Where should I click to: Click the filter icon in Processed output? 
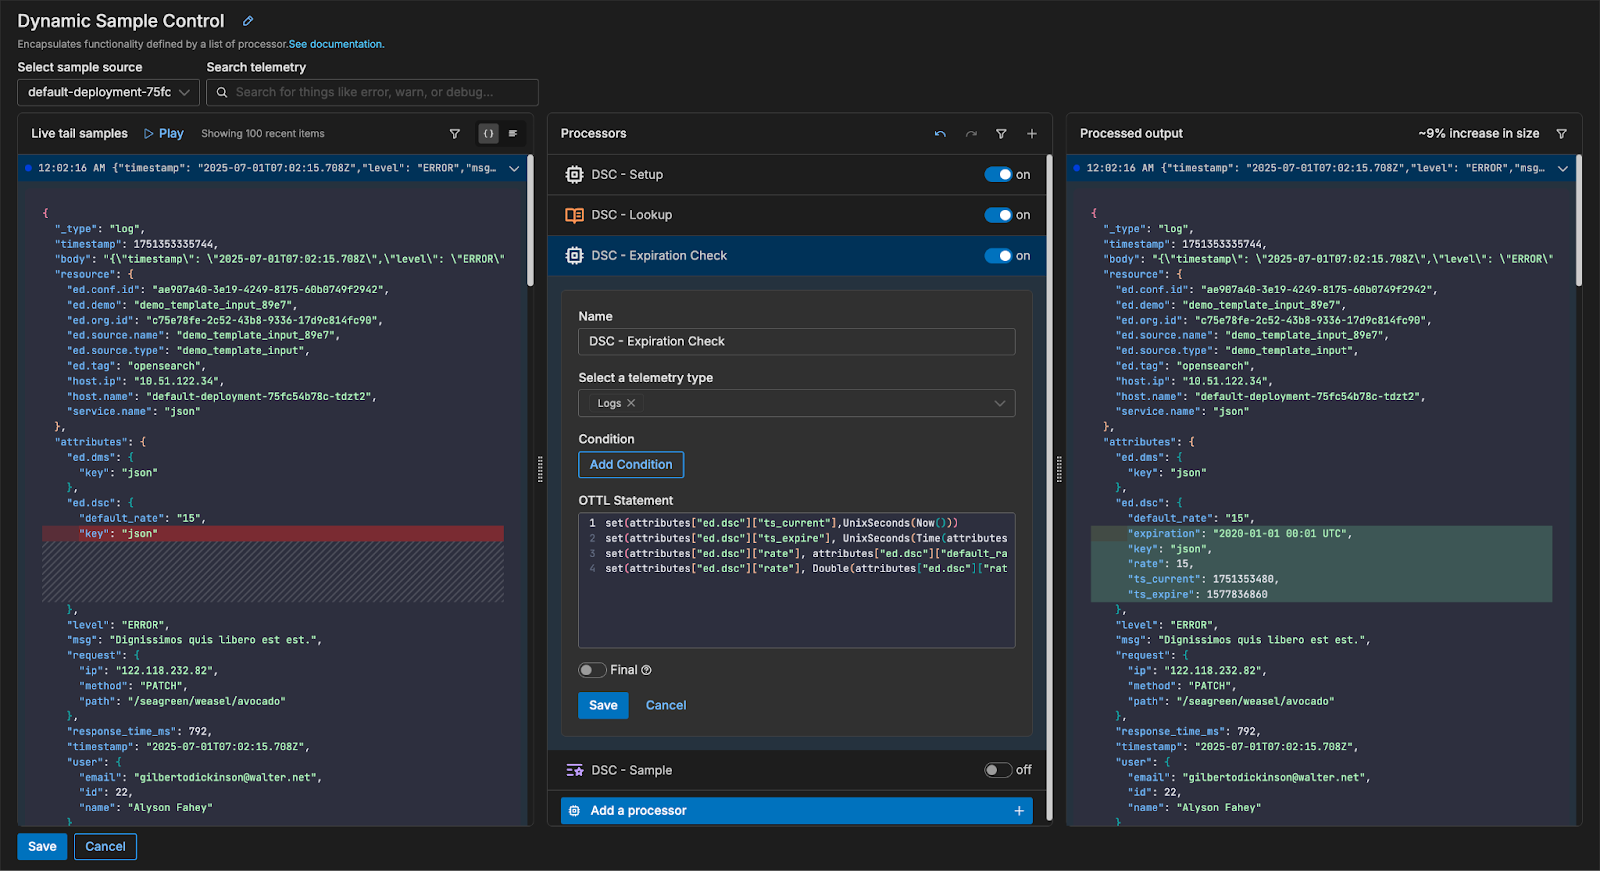[x=1561, y=134]
